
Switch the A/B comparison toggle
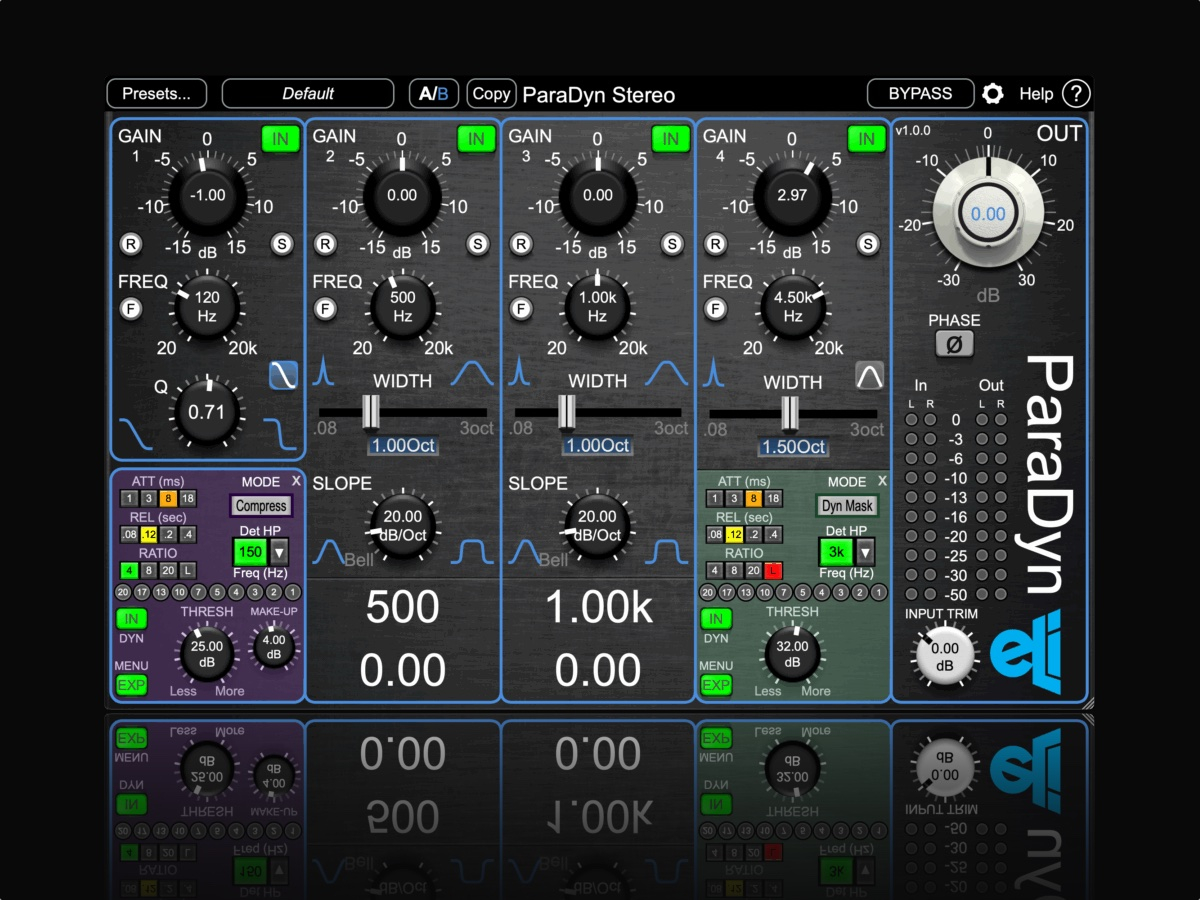coord(434,94)
